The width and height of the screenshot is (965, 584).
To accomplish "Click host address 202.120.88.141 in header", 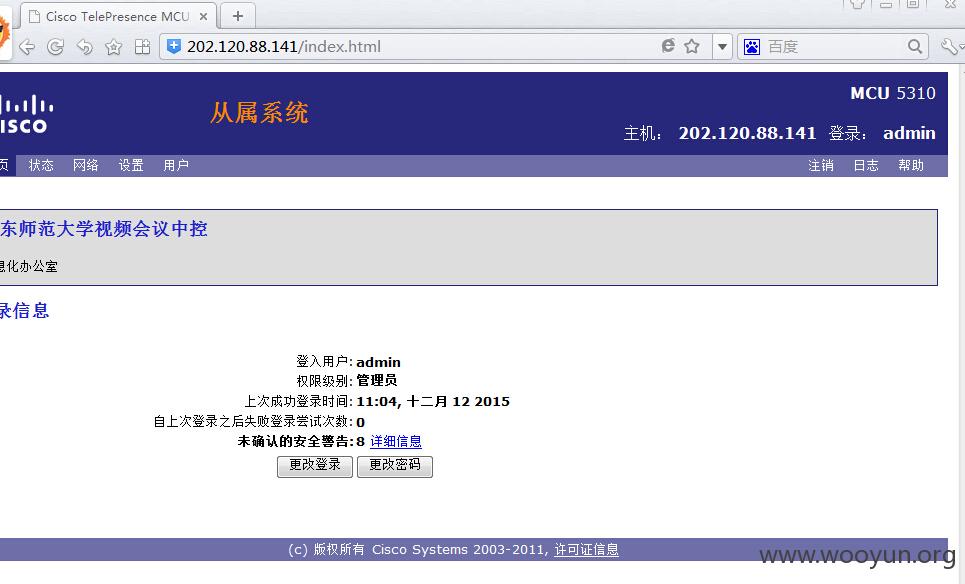I will click(x=747, y=133).
